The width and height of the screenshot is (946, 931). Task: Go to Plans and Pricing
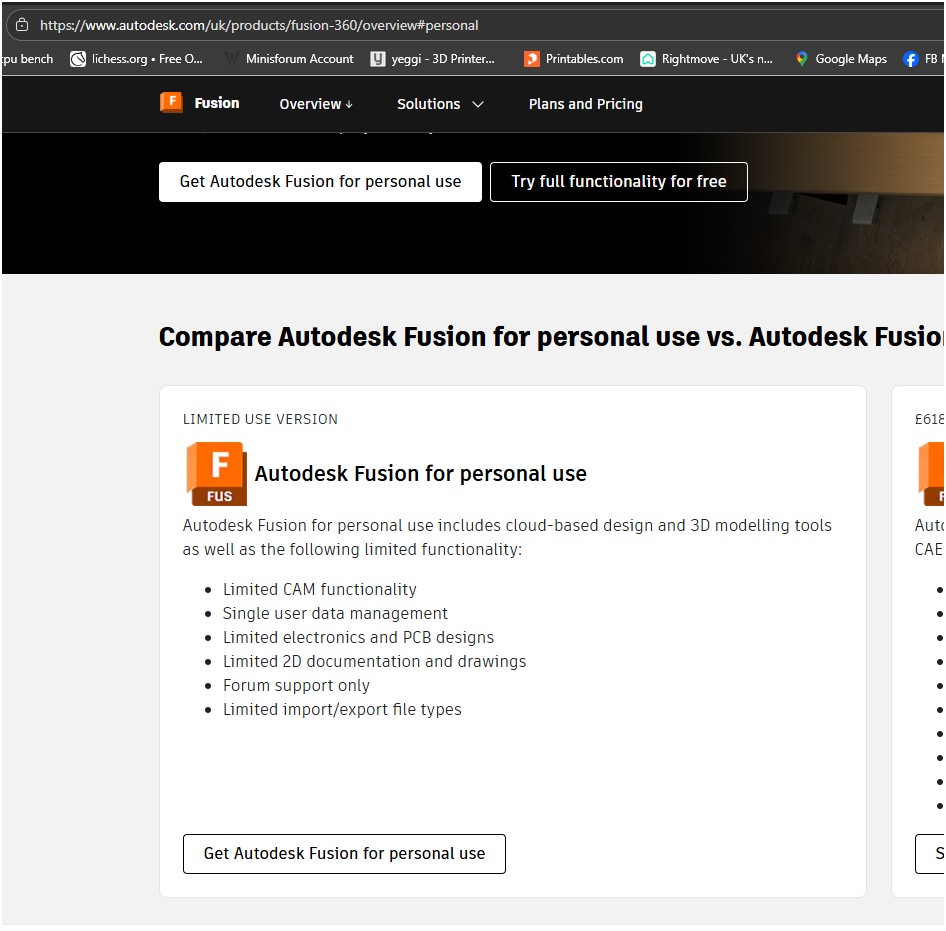pyautogui.click(x=585, y=104)
